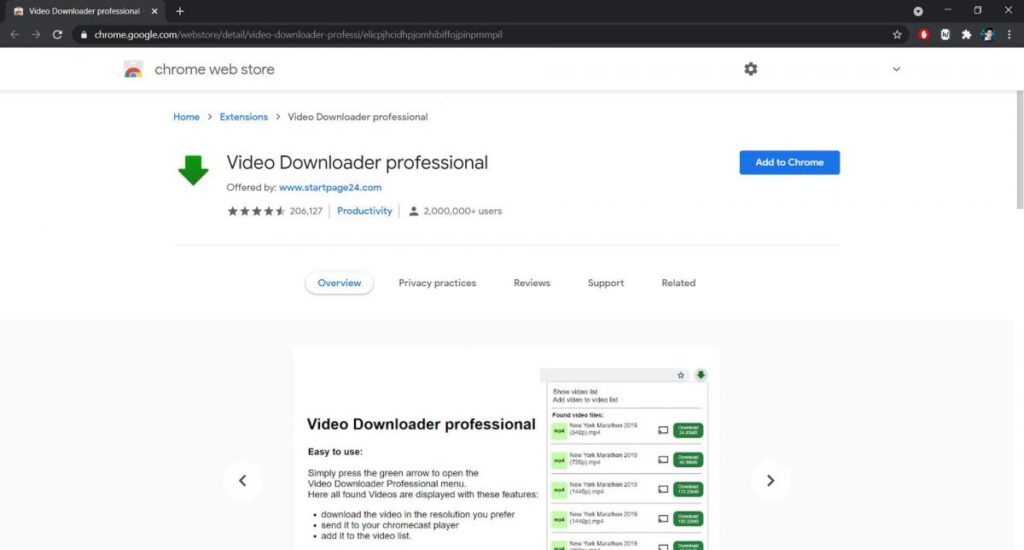Go to next screenshot in carousel
Screen dimensions: 1024x550
point(771,481)
